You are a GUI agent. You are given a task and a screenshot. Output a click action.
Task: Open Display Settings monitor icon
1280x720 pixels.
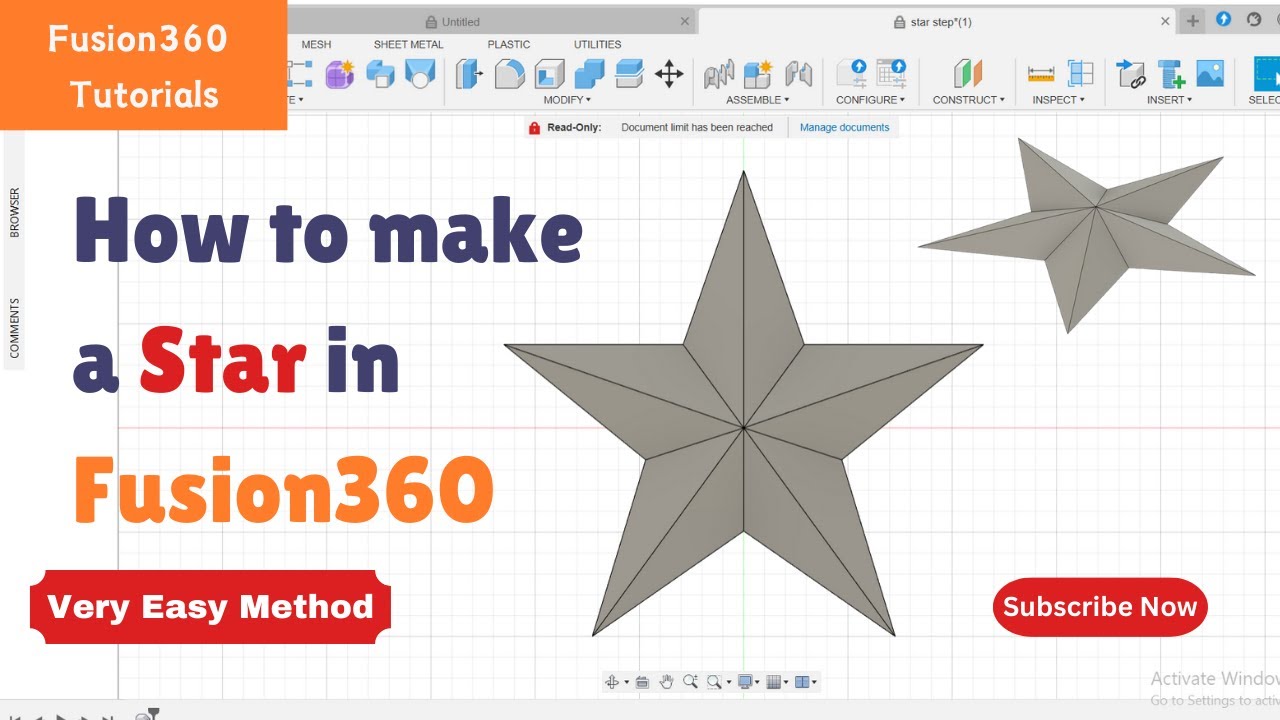[745, 682]
